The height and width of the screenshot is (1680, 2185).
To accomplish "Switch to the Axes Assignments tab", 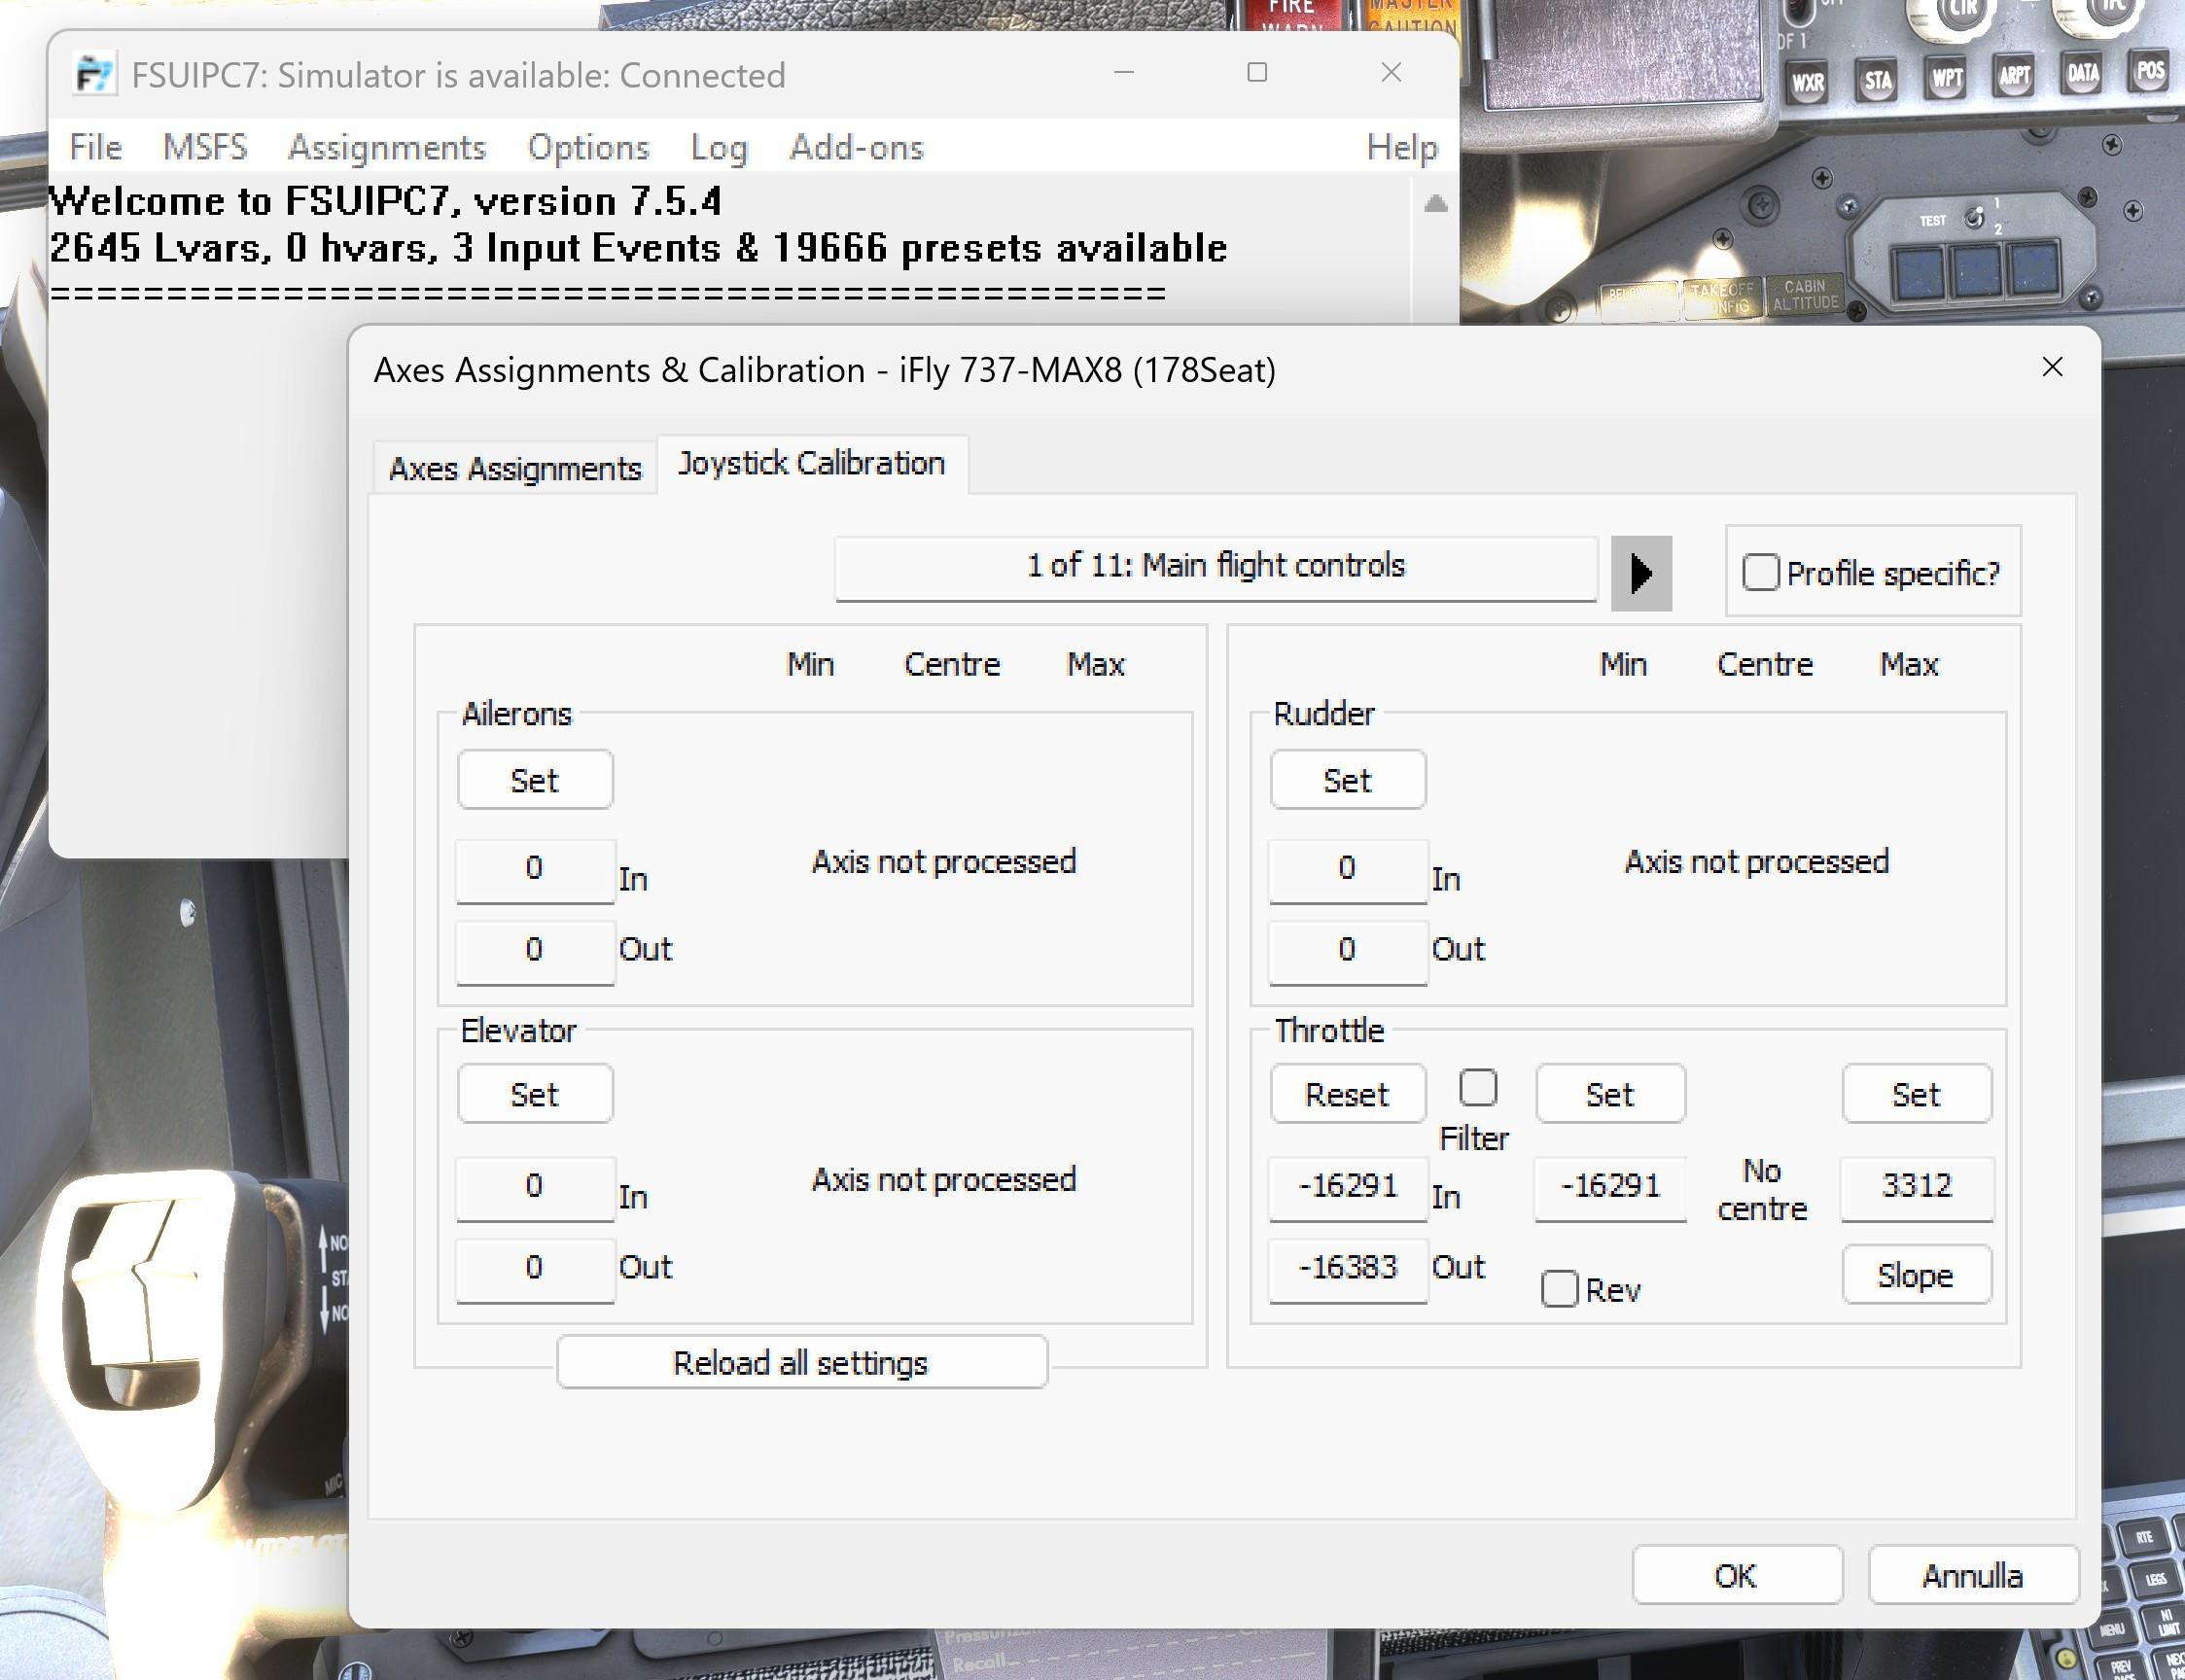I will [515, 468].
